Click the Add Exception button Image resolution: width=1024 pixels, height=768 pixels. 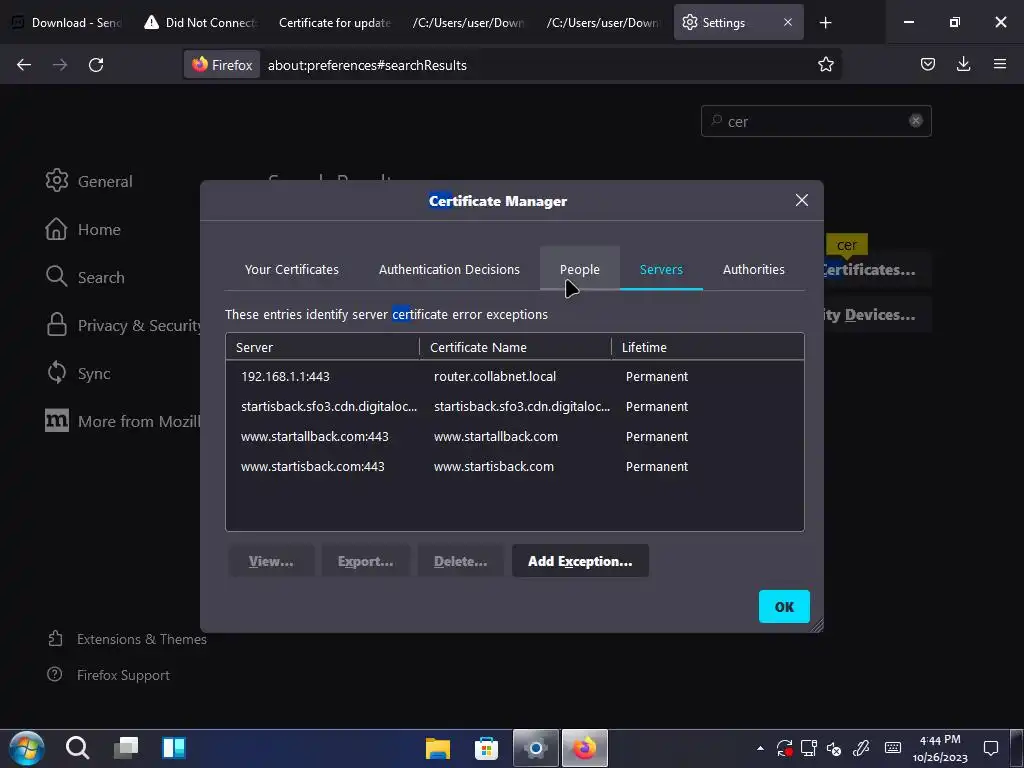(x=580, y=561)
